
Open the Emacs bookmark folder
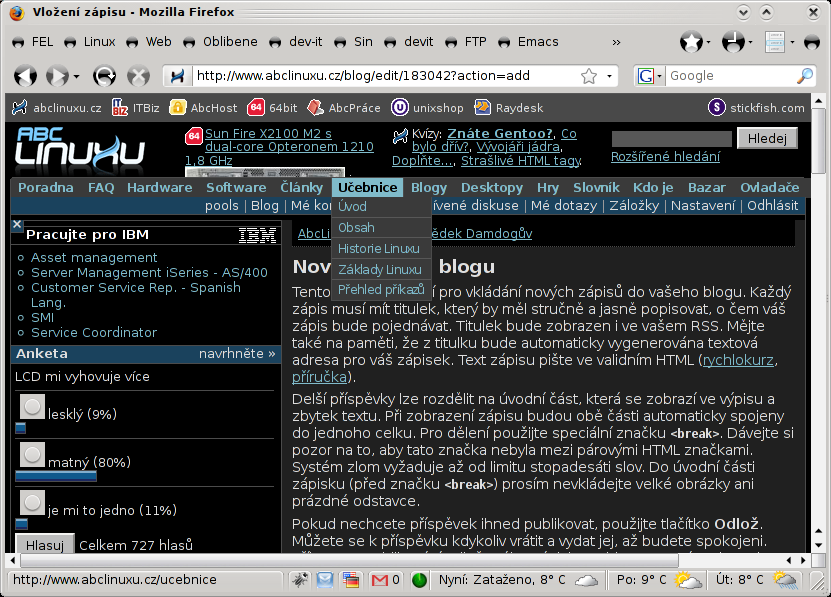tap(528, 42)
